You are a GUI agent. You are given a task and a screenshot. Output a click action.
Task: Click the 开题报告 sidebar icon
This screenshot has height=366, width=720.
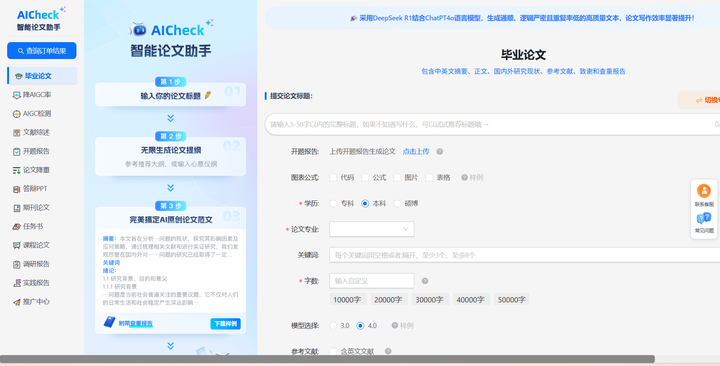tap(17, 151)
